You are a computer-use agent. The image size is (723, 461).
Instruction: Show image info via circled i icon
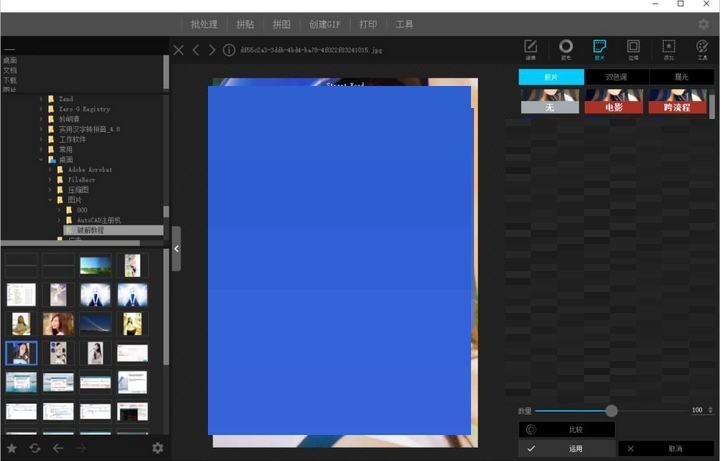coord(229,50)
